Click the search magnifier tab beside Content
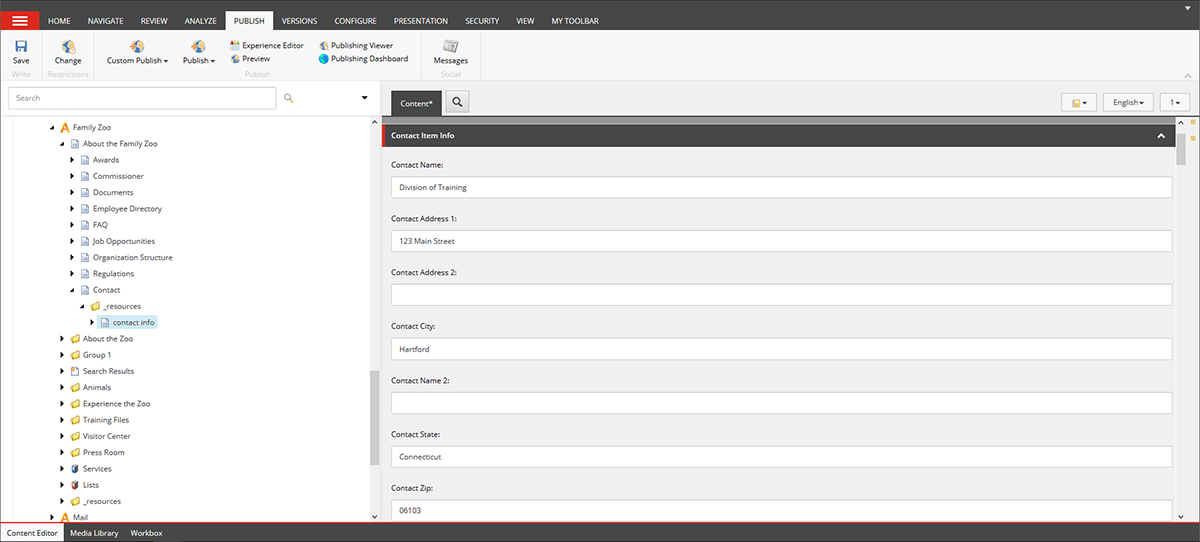Screen dimensions: 1200x542 pos(456,102)
